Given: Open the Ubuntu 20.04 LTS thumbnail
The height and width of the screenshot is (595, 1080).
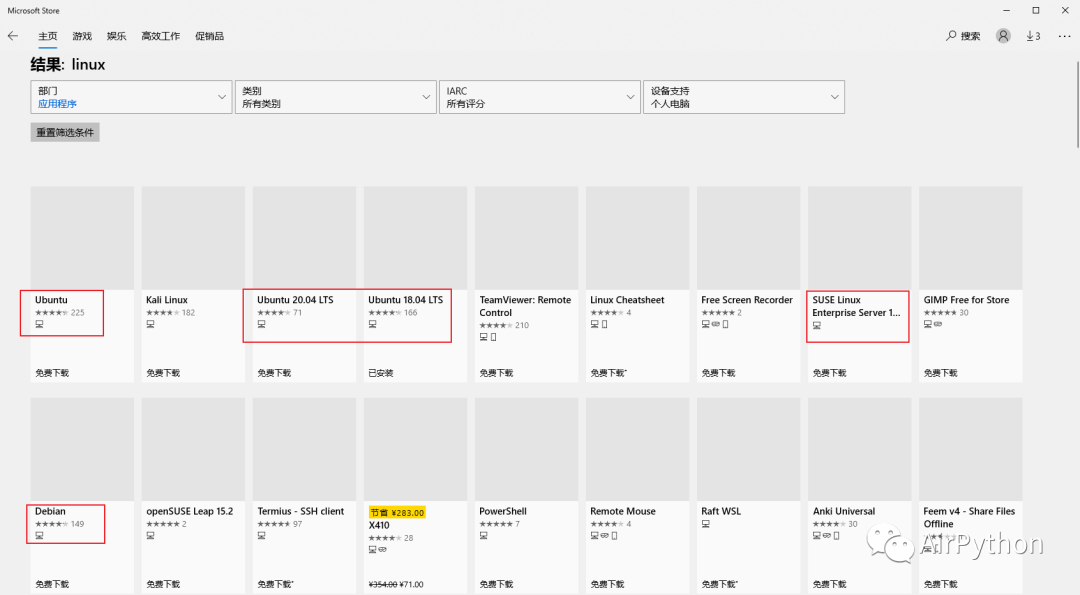Looking at the screenshot, I should (304, 238).
